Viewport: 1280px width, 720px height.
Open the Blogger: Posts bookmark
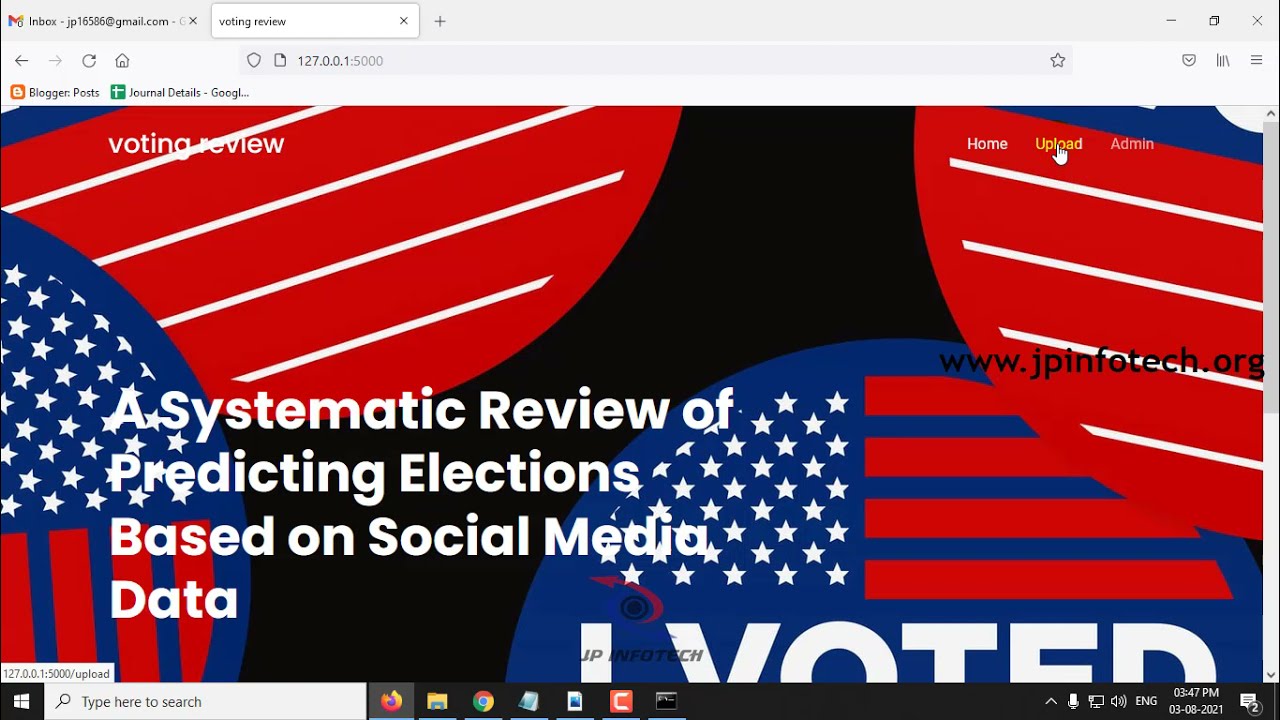pyautogui.click(x=55, y=92)
